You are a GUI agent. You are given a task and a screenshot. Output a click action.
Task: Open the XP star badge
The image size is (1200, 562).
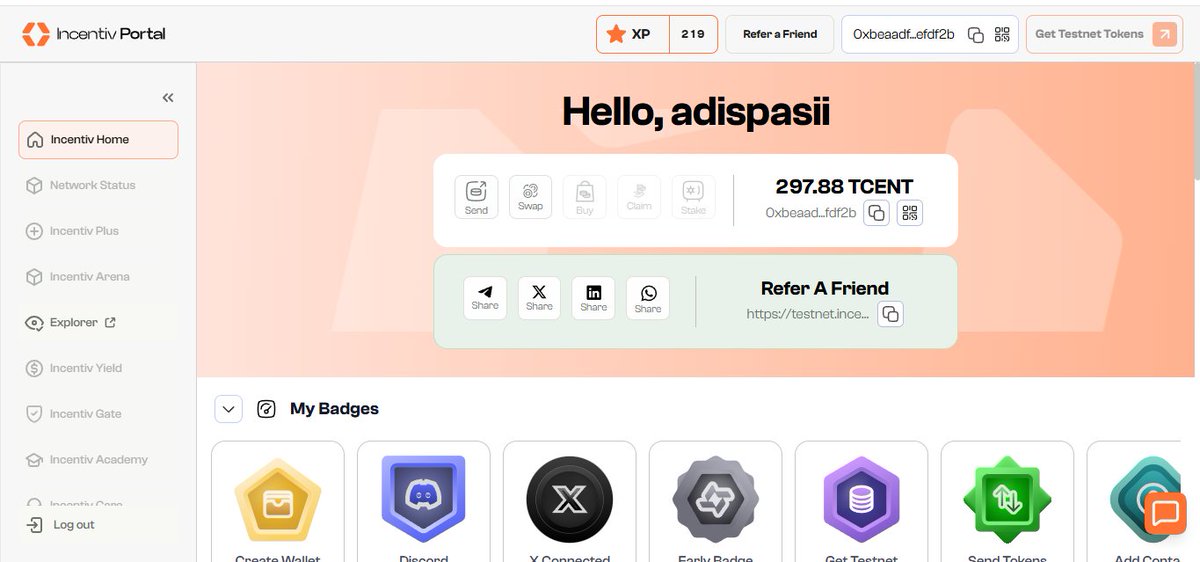click(632, 34)
